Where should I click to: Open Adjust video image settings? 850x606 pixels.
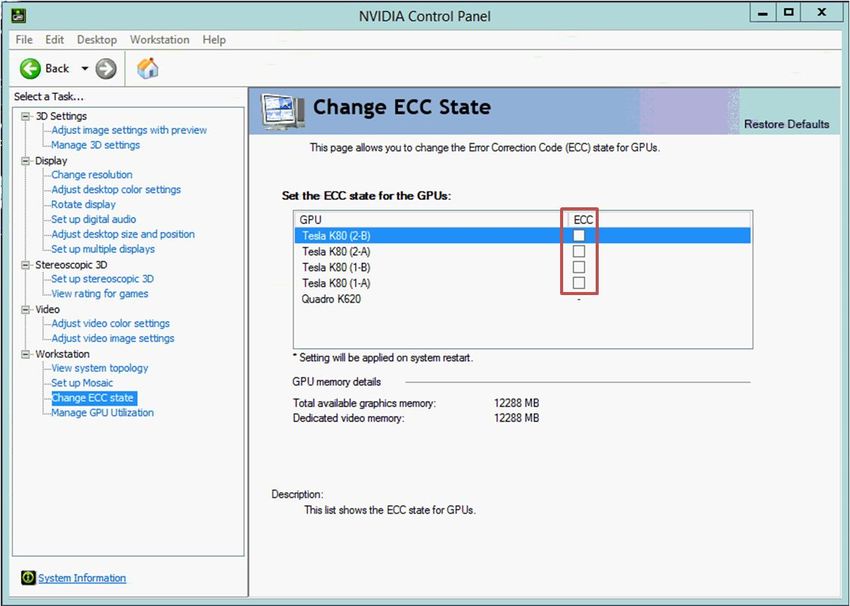coord(113,338)
